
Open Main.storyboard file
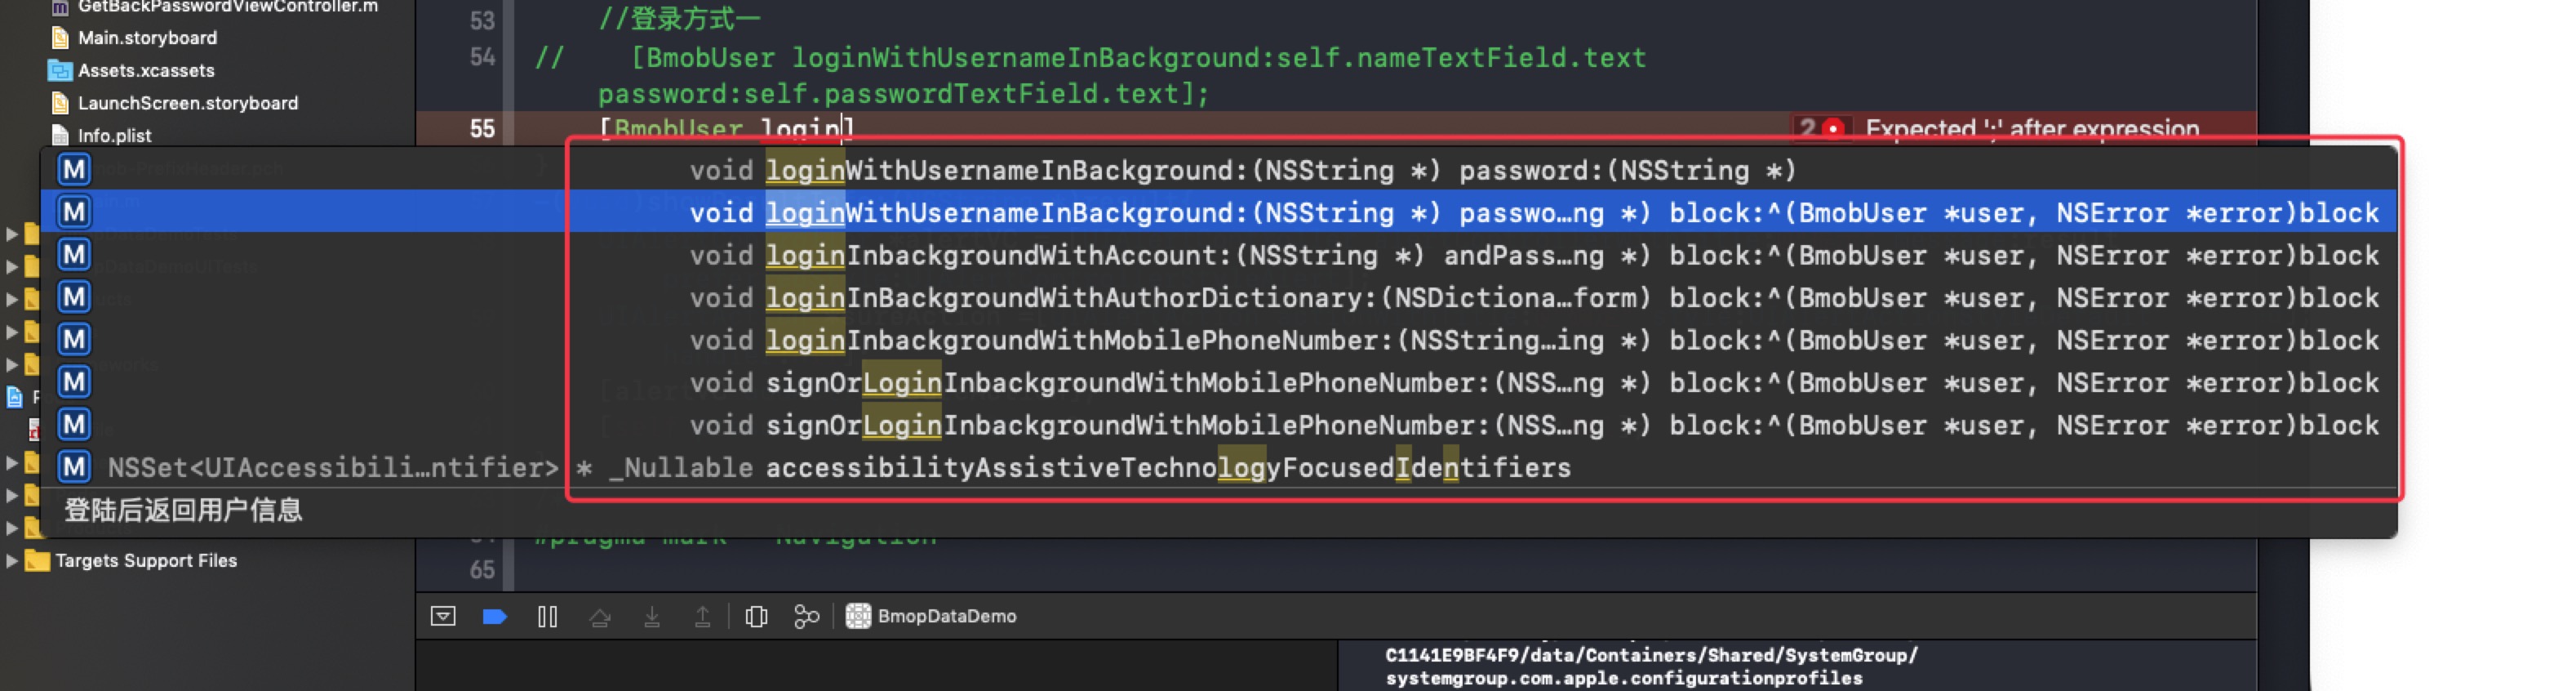[147, 38]
